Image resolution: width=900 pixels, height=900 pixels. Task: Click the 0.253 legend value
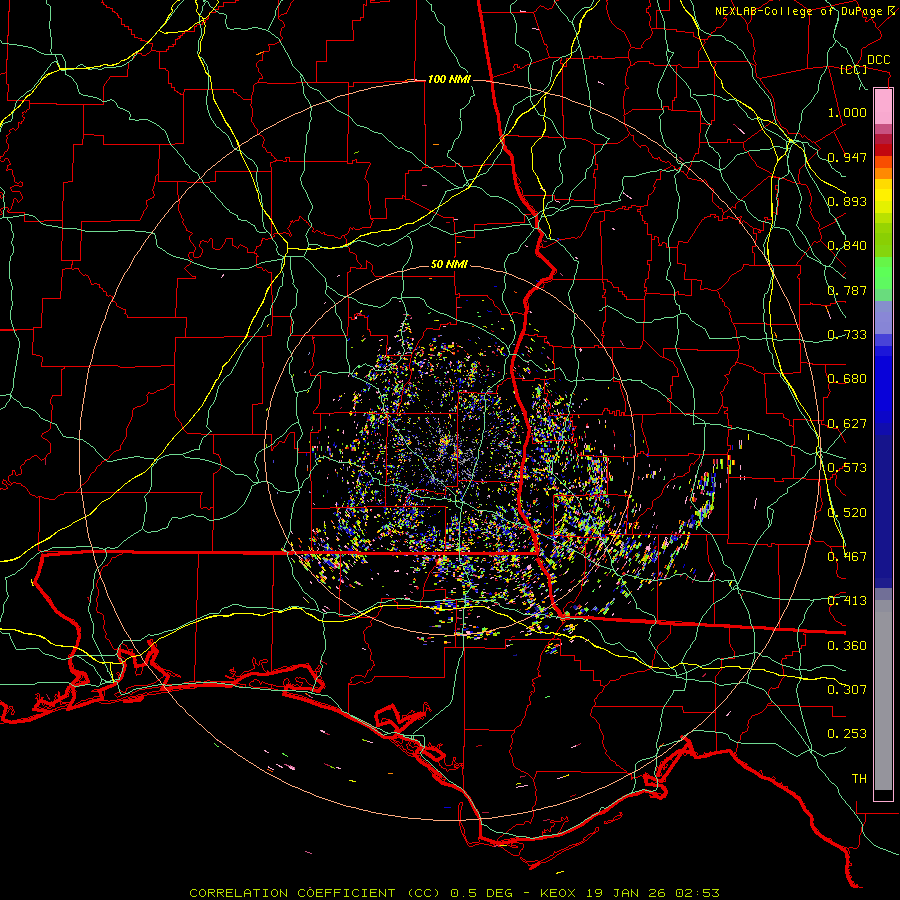(x=847, y=734)
